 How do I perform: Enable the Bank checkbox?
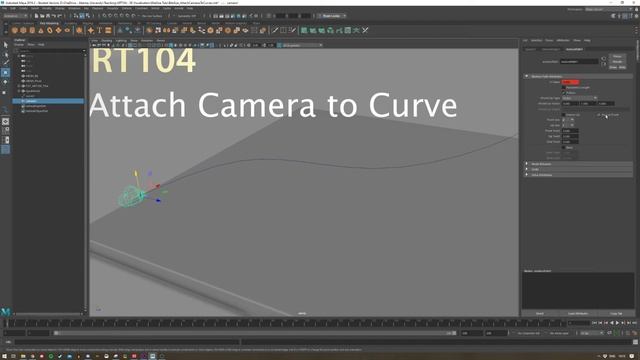tap(564, 147)
